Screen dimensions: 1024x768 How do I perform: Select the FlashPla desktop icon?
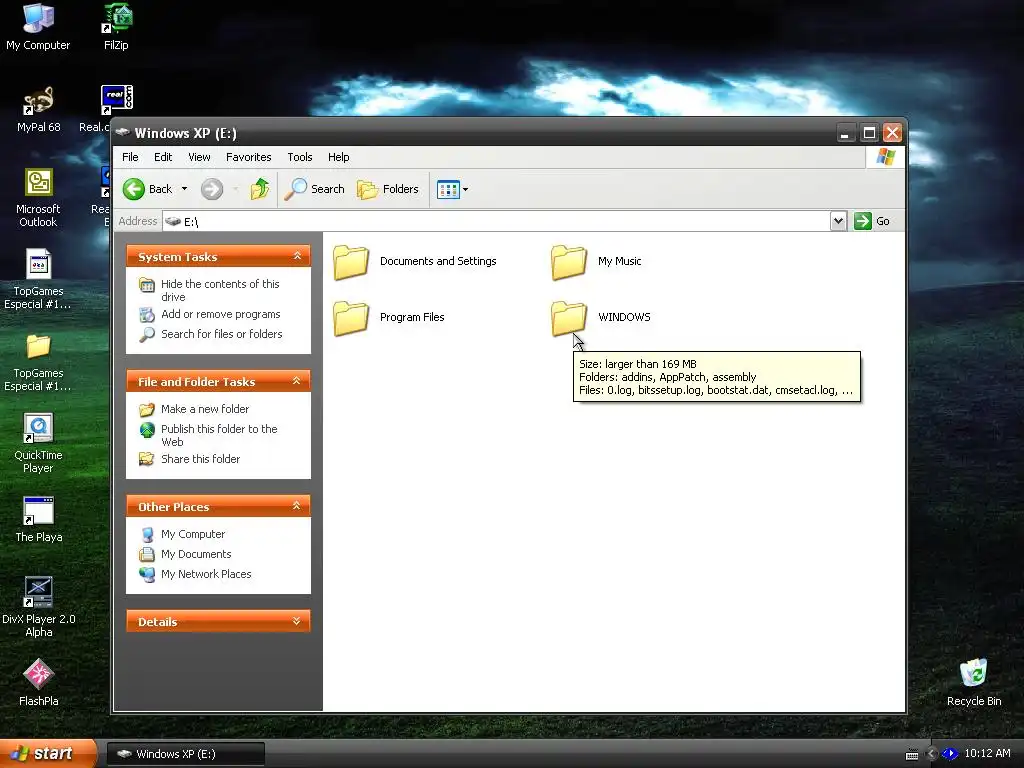click(39, 683)
